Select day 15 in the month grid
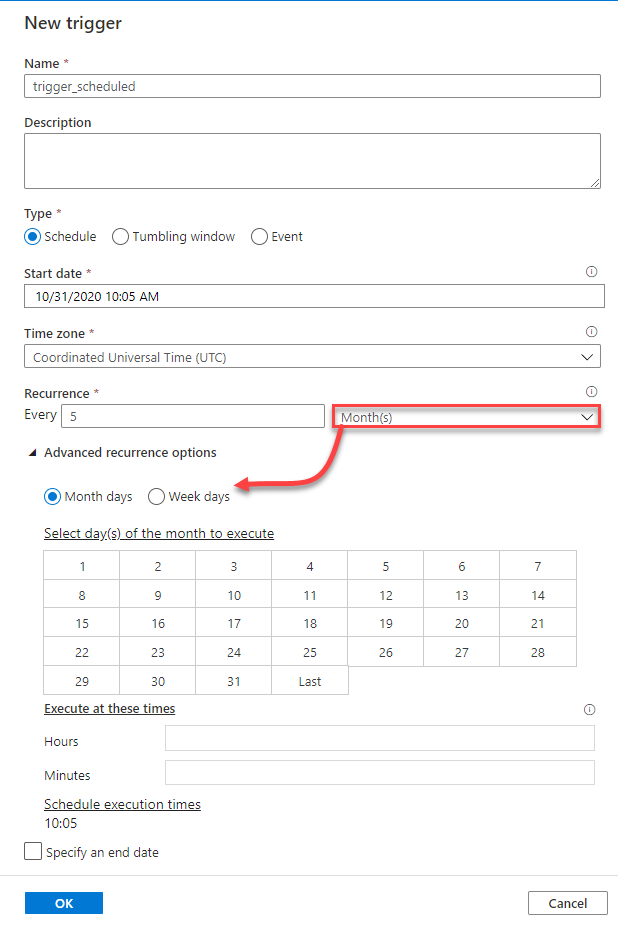Screen dimensions: 618x925 [x=82, y=623]
